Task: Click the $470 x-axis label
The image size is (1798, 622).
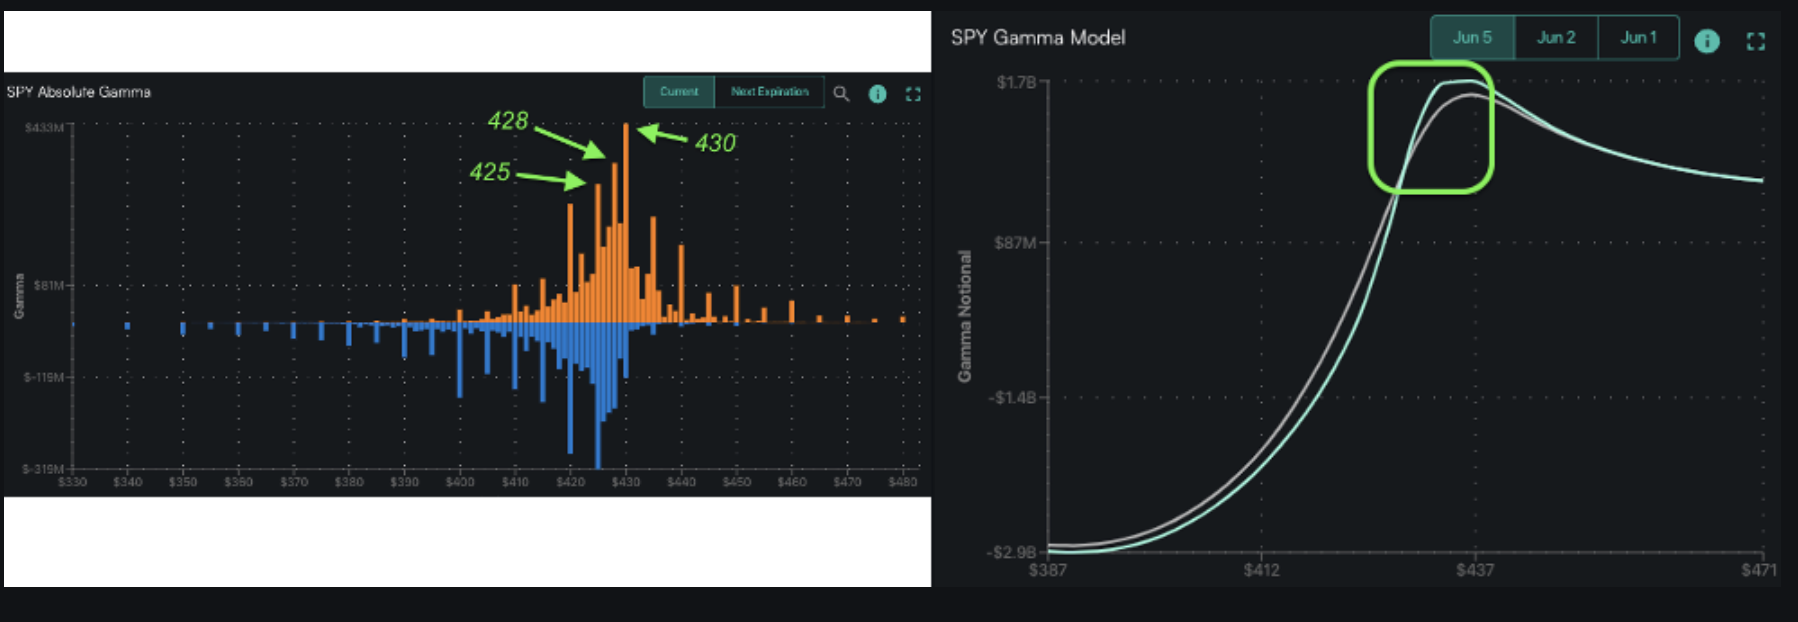Action: pos(847,482)
